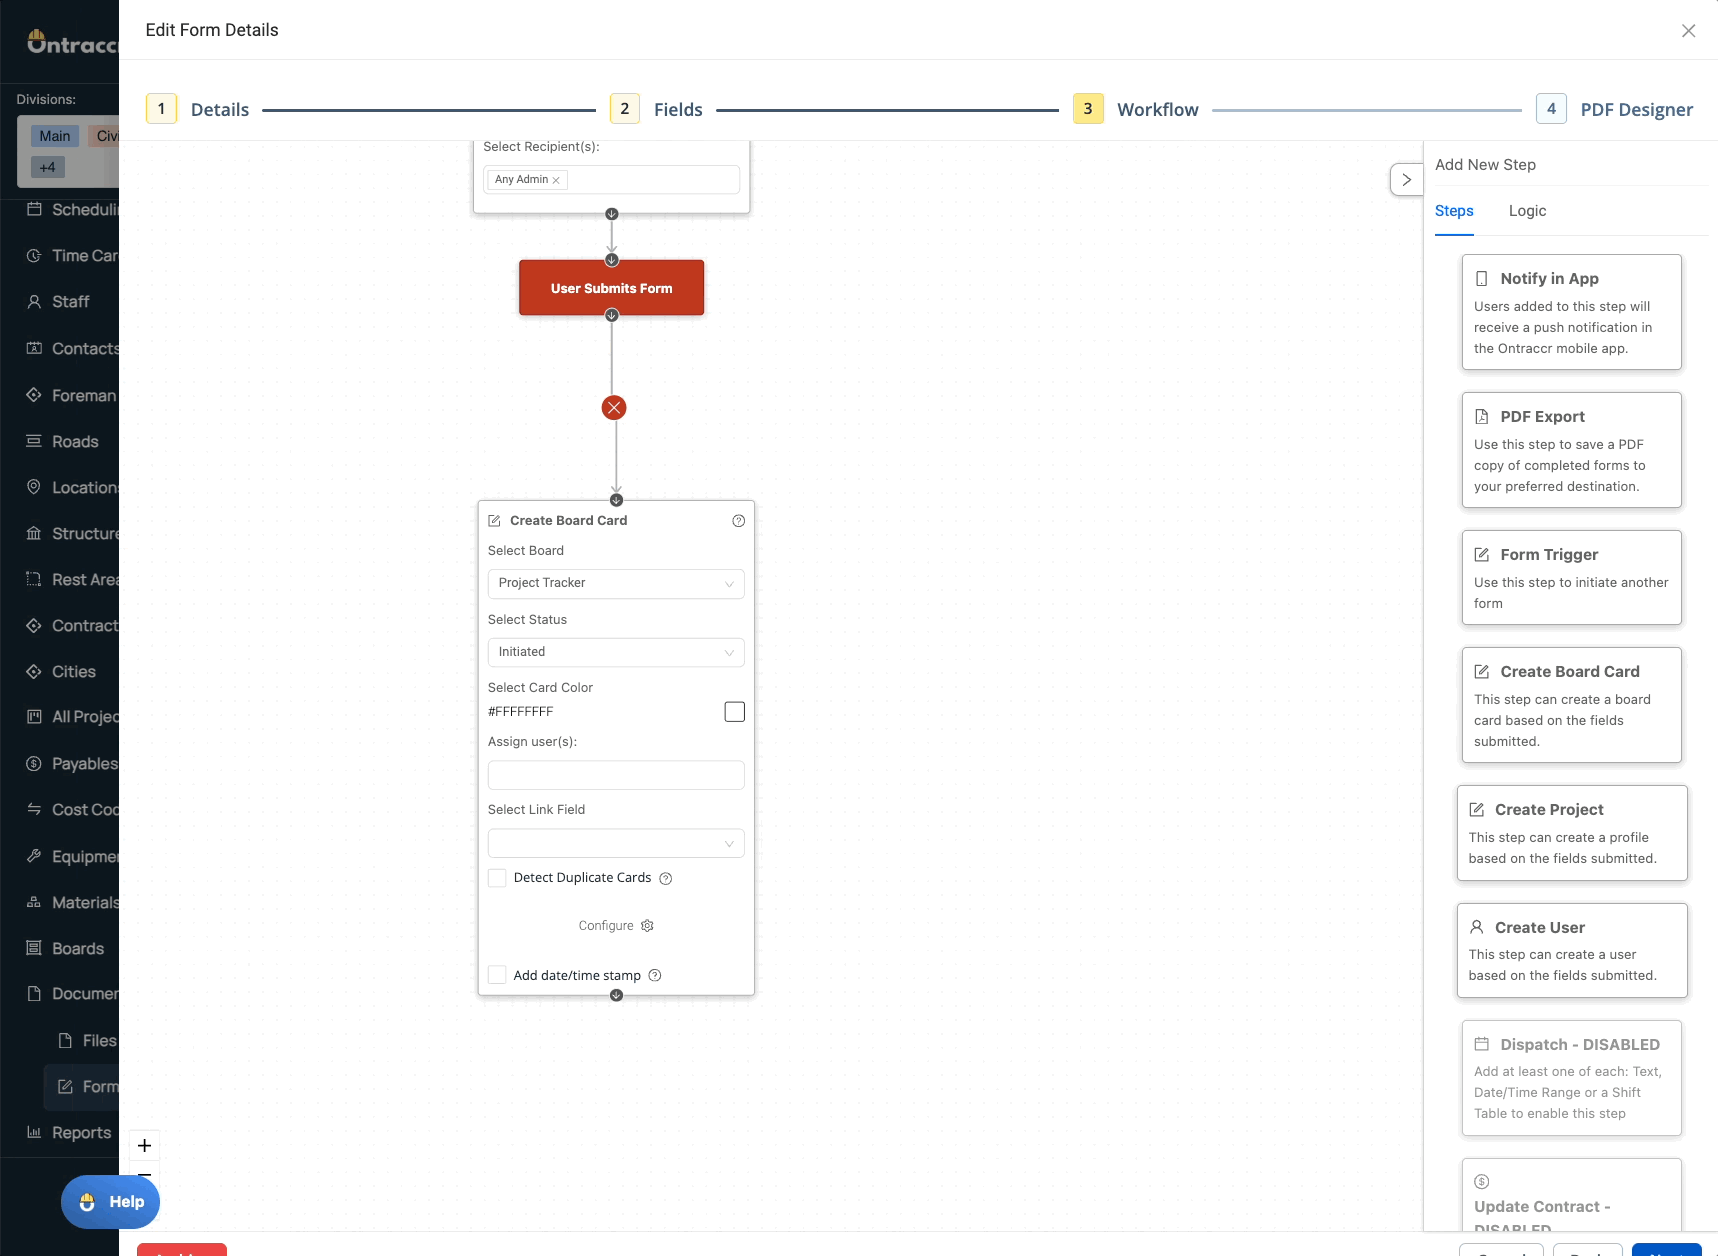1718x1256 pixels.
Task: Collapse the Add New Step panel
Action: [1406, 180]
